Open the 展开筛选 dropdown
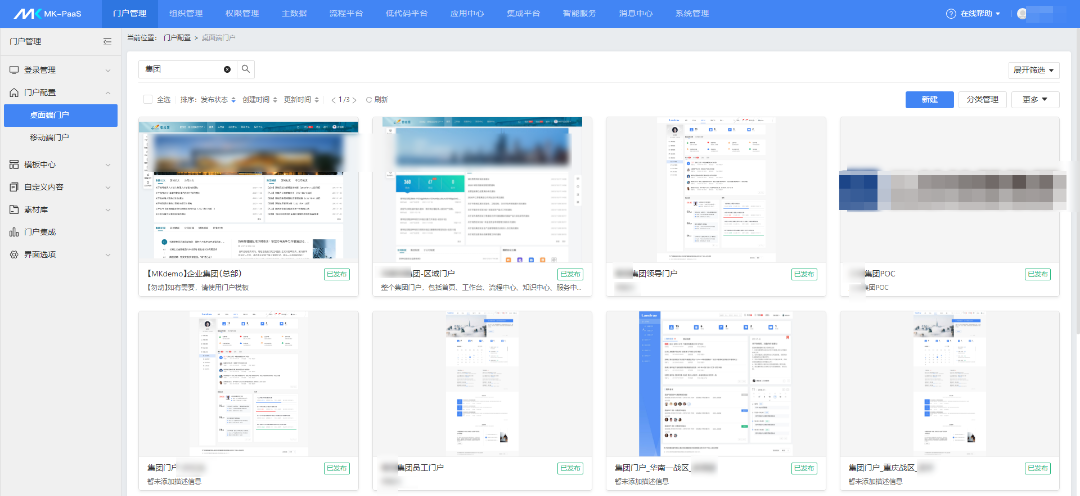Image resolution: width=1080 pixels, height=496 pixels. pyautogui.click(x=1033, y=70)
